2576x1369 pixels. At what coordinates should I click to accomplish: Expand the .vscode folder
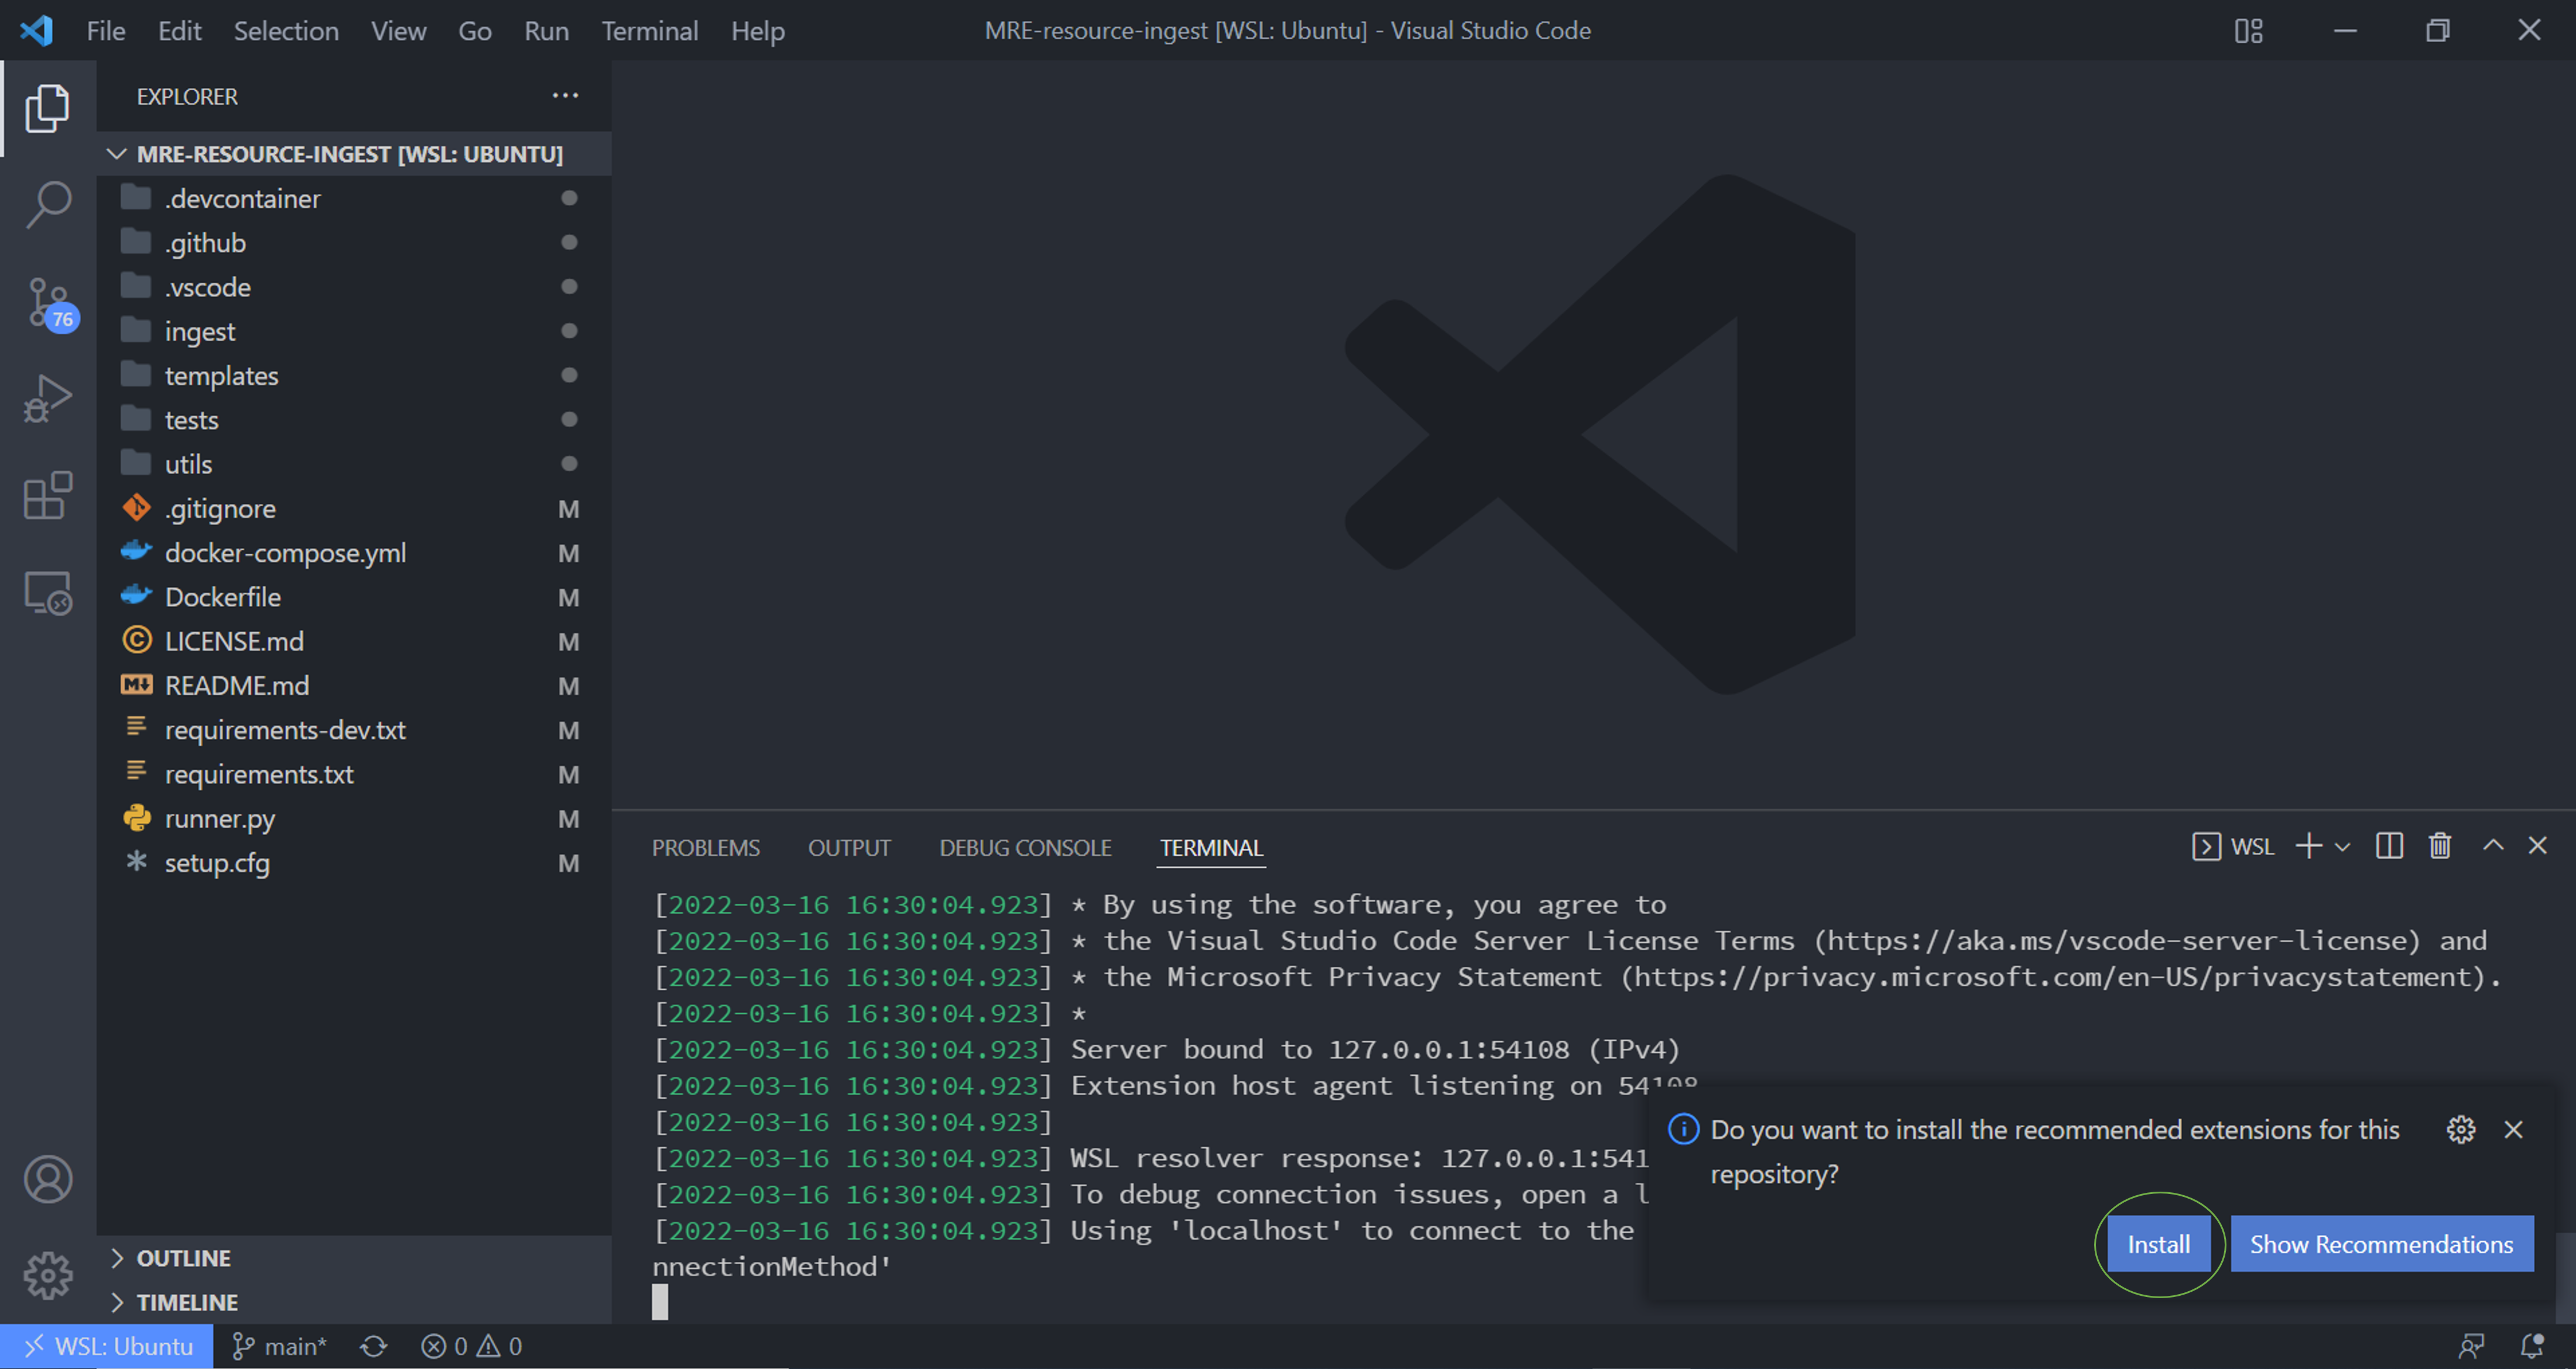354,287
